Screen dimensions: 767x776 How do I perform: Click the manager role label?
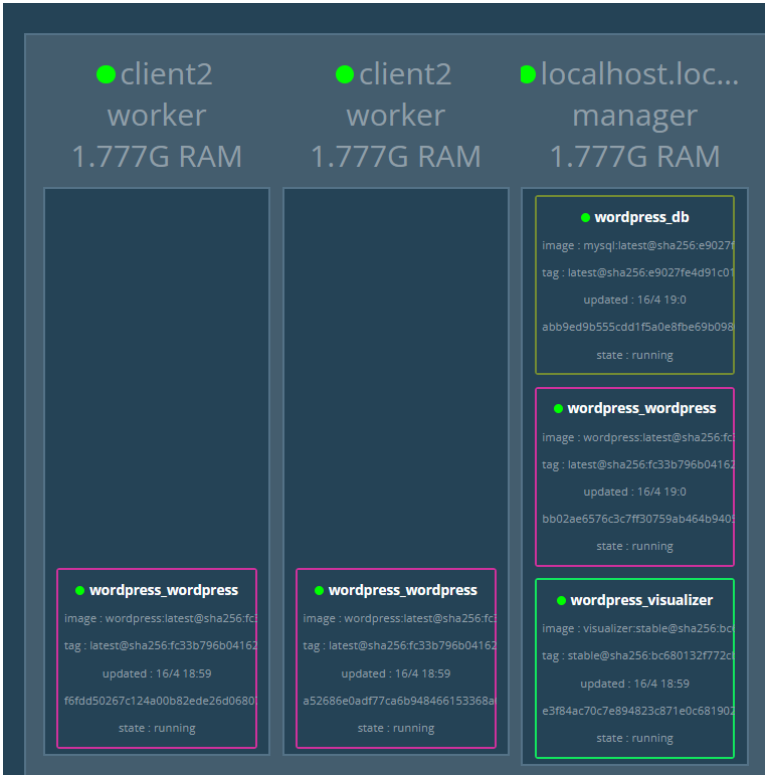coord(635,116)
